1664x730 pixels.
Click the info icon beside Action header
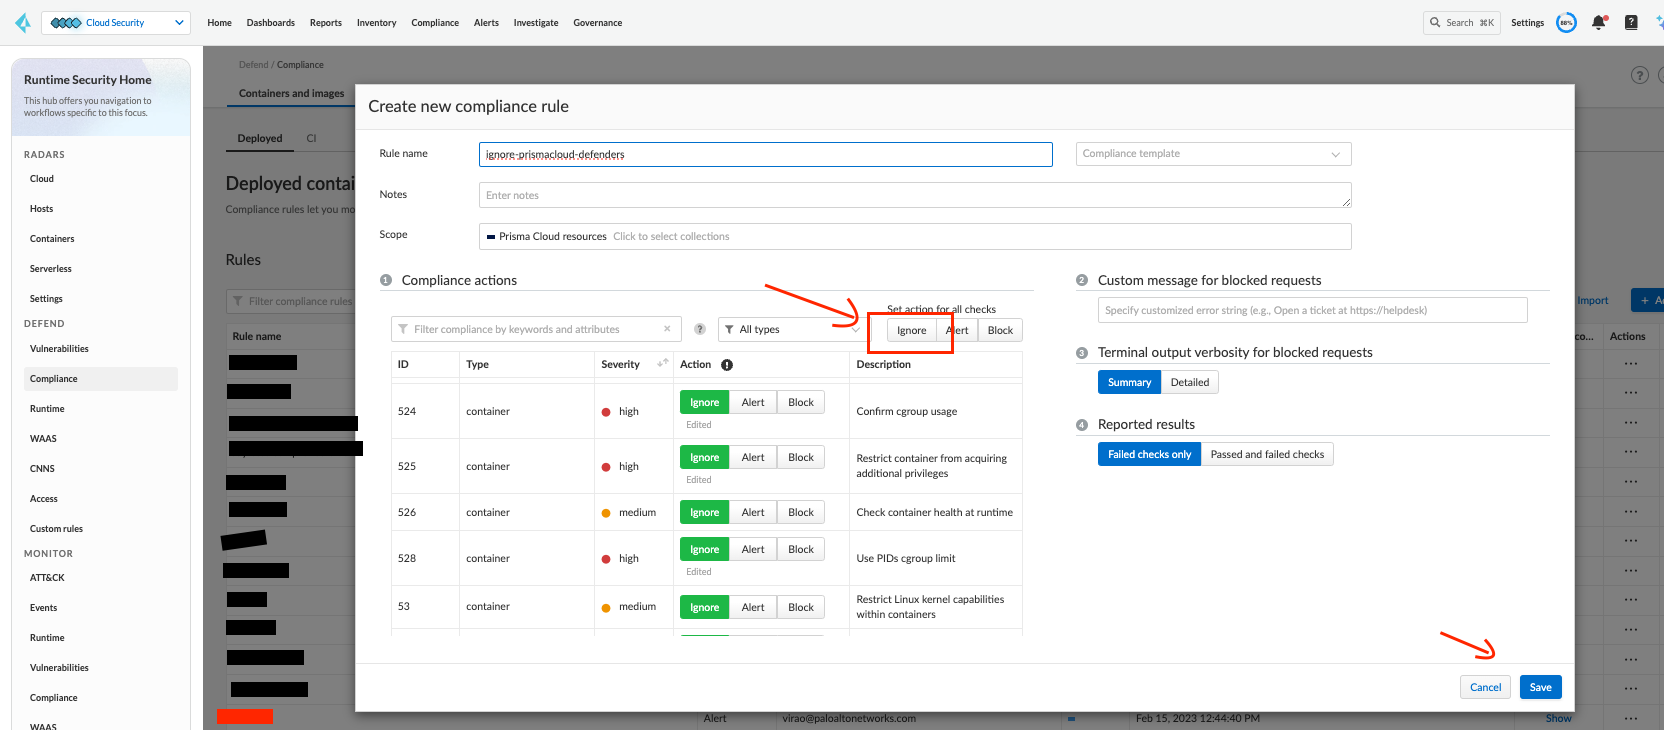[x=727, y=365]
